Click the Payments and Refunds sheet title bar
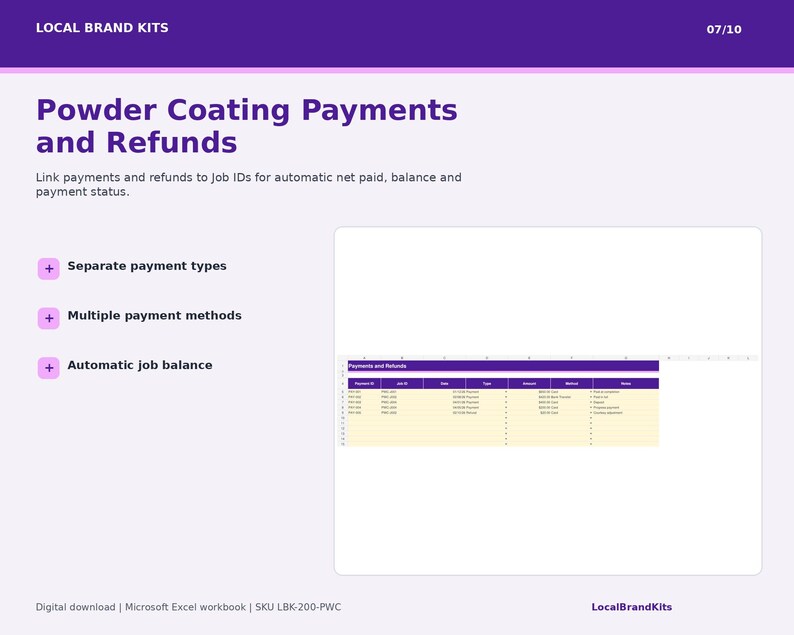The image size is (794, 635). coord(503,366)
